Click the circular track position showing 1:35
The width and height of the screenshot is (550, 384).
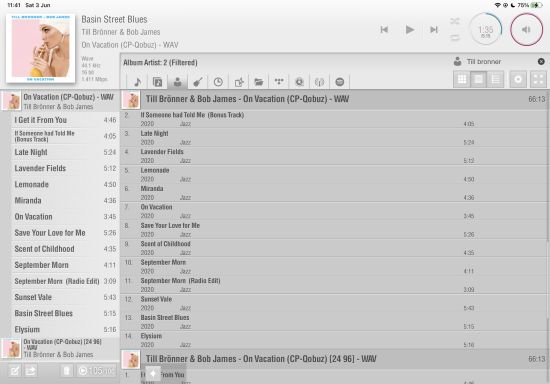coord(485,29)
